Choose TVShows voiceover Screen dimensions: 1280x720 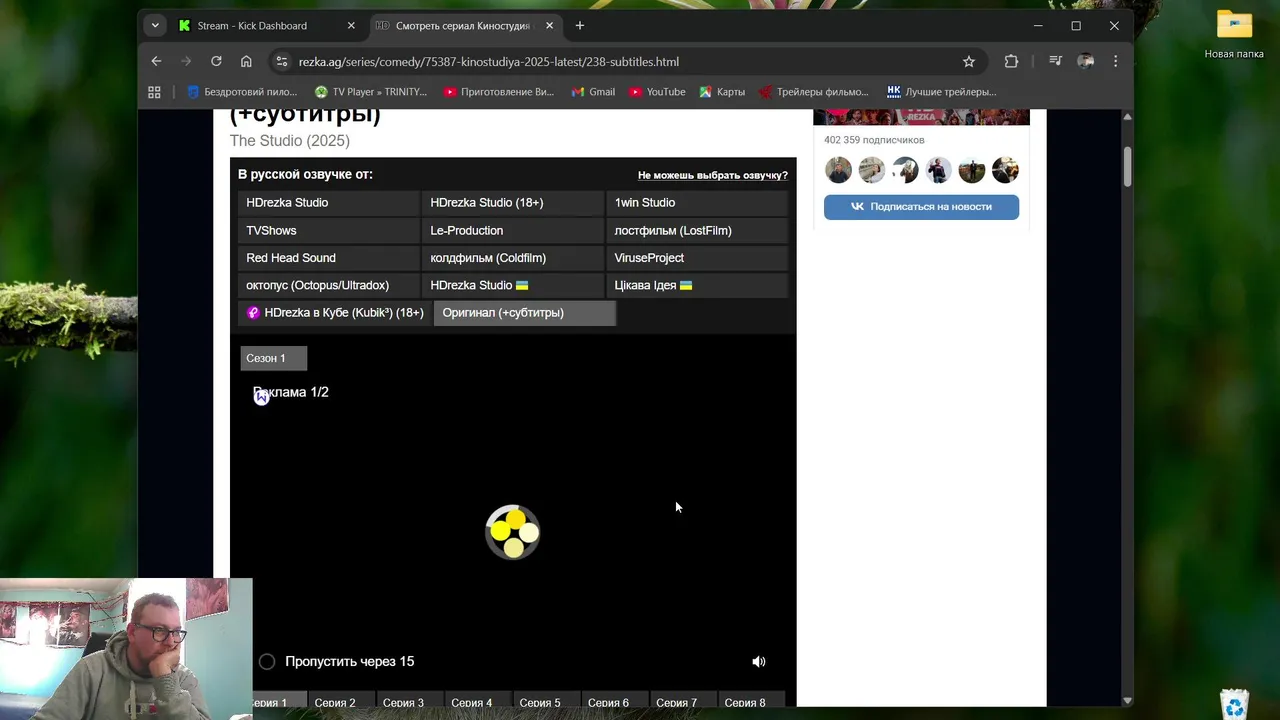click(x=329, y=230)
